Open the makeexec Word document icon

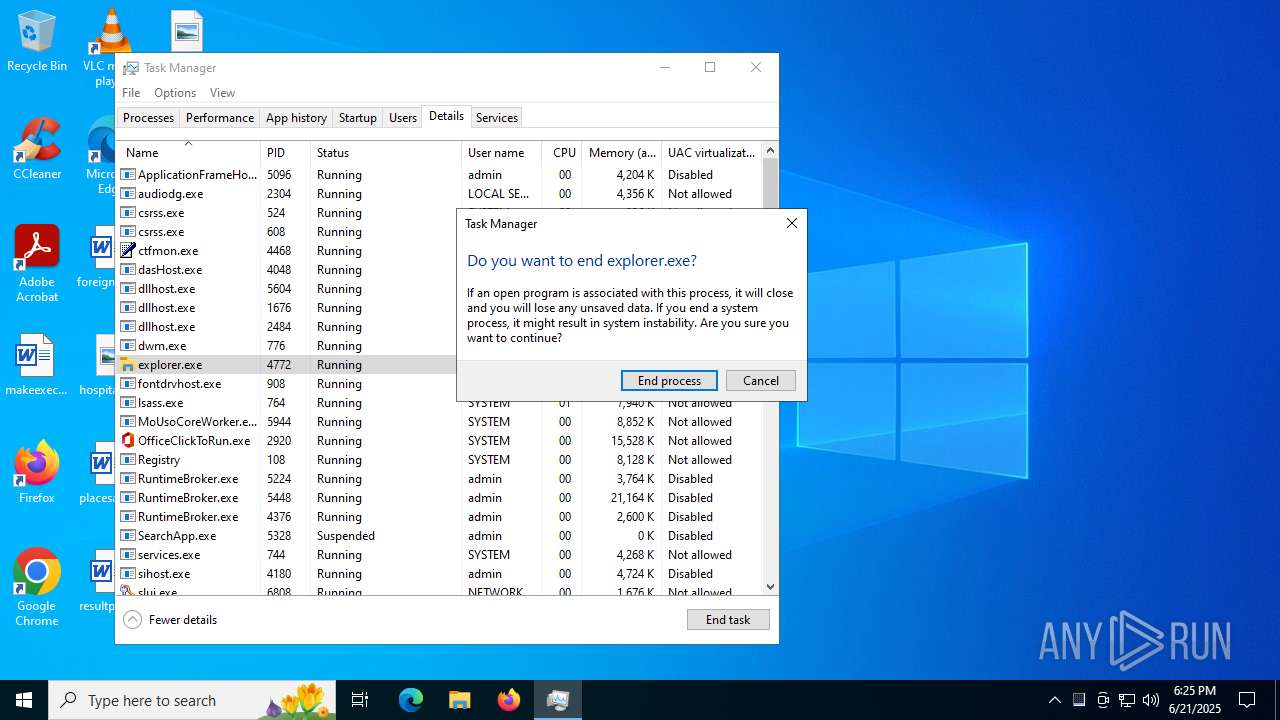point(37,365)
